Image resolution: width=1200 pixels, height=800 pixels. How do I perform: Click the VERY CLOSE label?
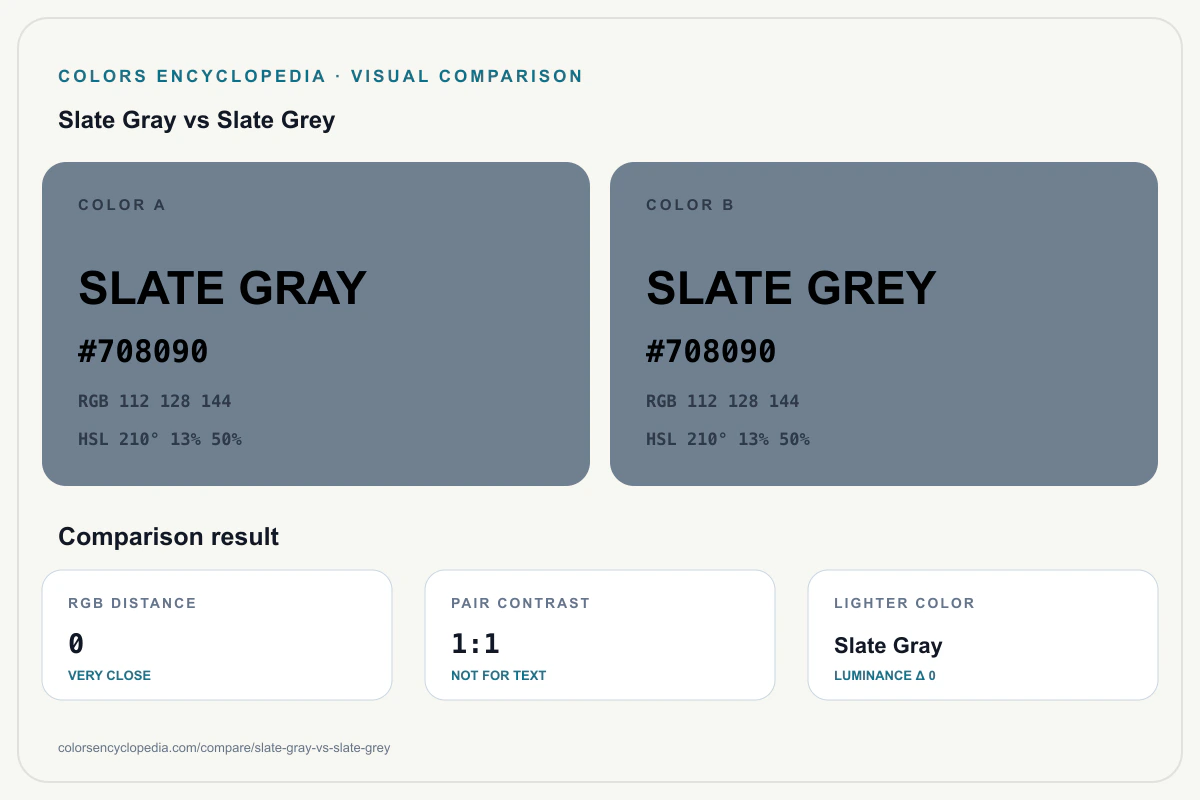tap(109, 675)
